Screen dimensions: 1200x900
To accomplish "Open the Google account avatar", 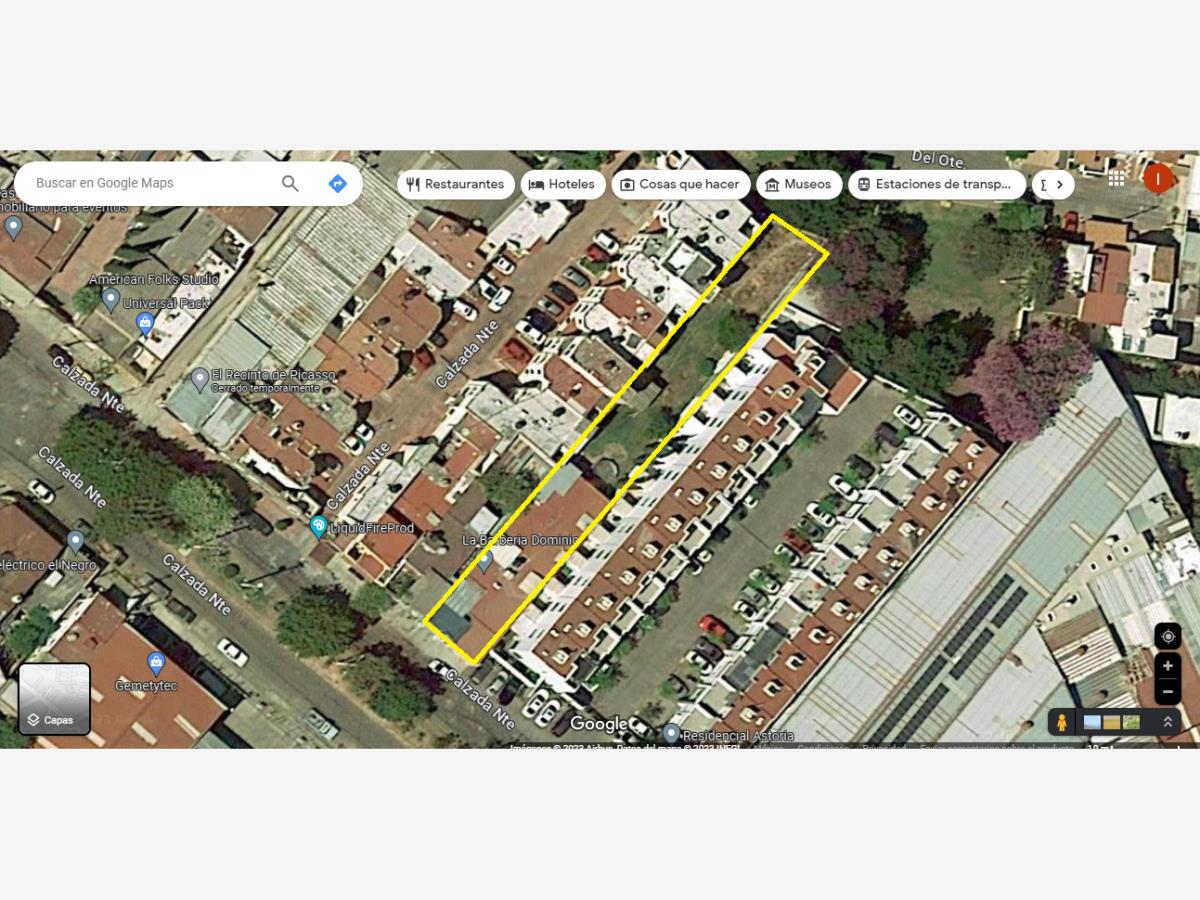I will click(x=1157, y=179).
